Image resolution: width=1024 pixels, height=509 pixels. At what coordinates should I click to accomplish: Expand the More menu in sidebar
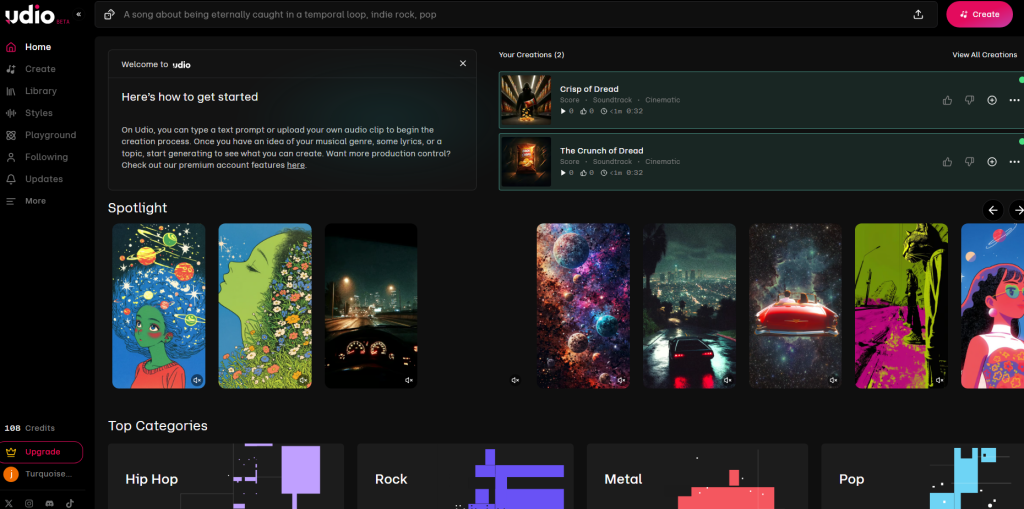point(35,201)
